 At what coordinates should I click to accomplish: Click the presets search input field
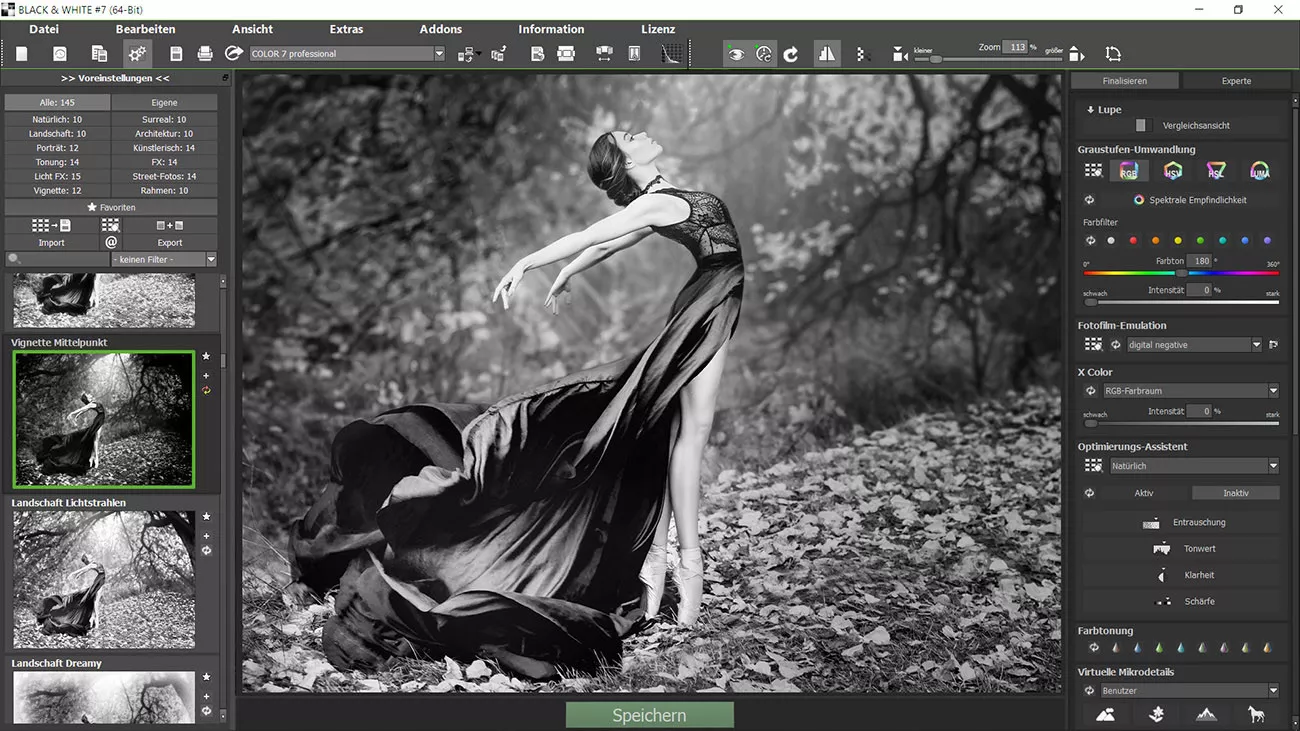pos(57,260)
